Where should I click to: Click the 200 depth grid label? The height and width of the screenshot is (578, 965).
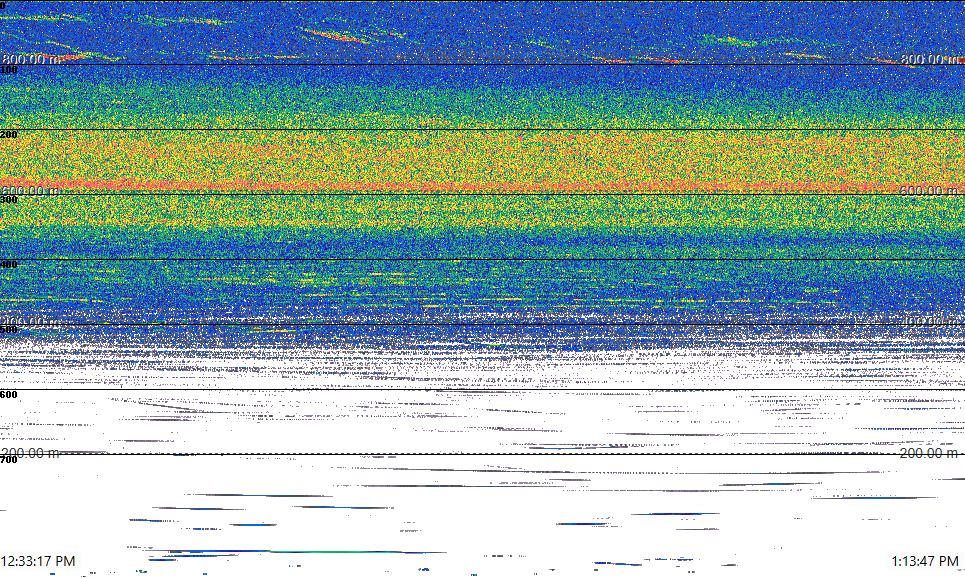coord(9,134)
